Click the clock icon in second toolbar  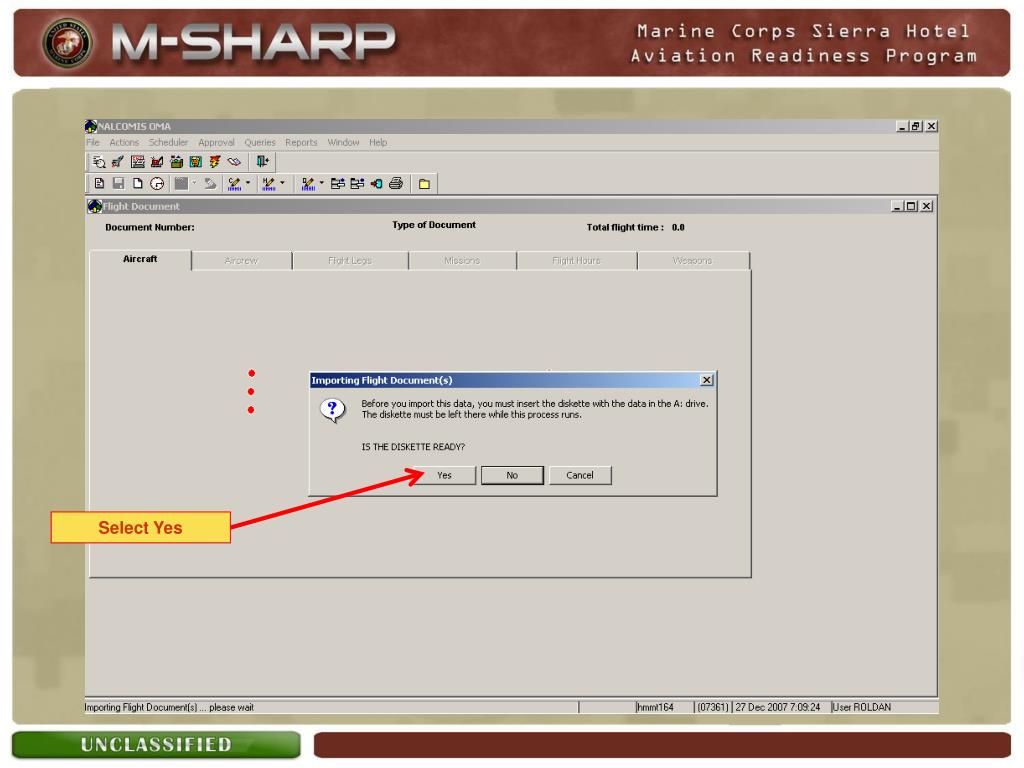point(157,184)
